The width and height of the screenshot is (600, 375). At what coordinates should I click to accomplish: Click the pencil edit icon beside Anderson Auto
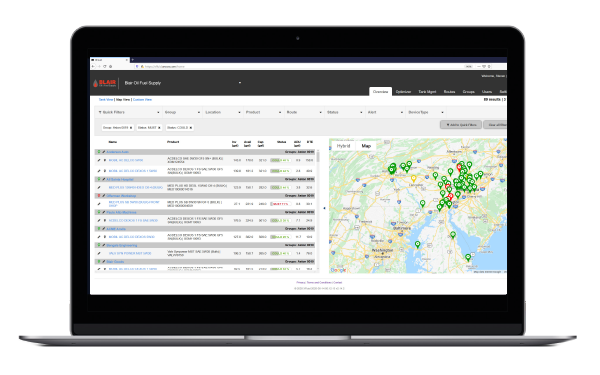pyautogui.click(x=103, y=152)
